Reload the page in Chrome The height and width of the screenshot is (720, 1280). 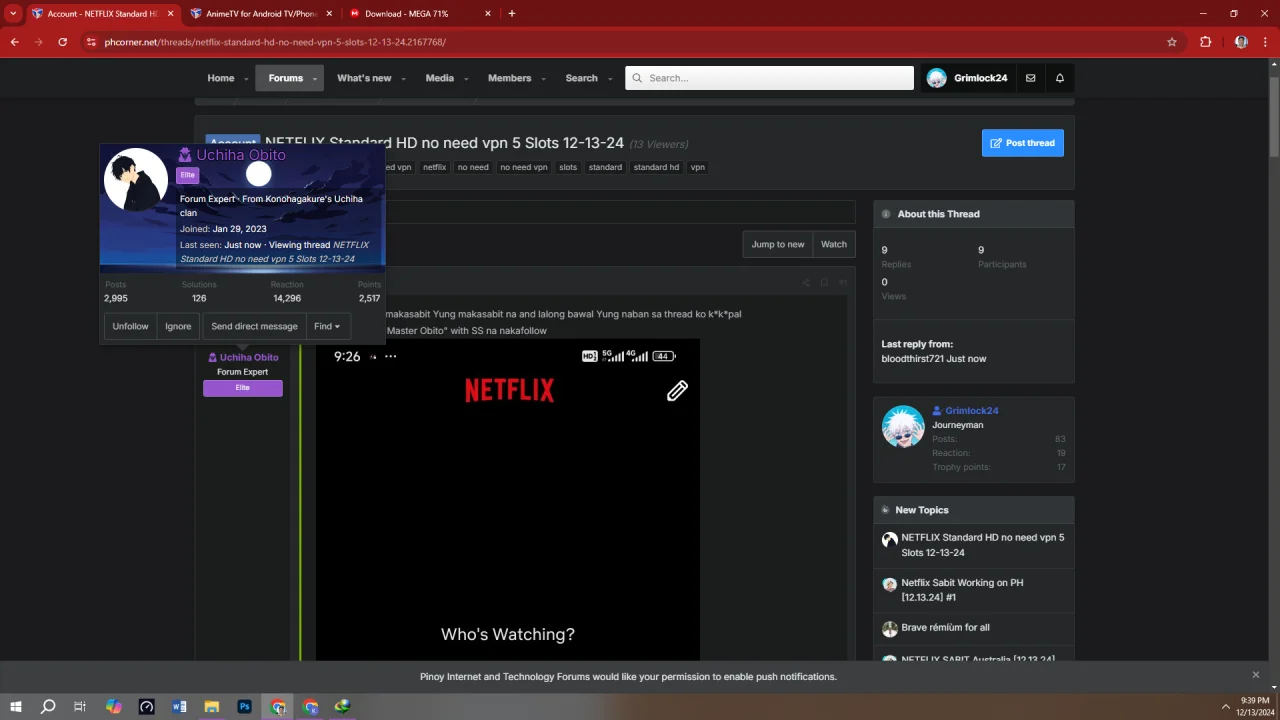62,42
